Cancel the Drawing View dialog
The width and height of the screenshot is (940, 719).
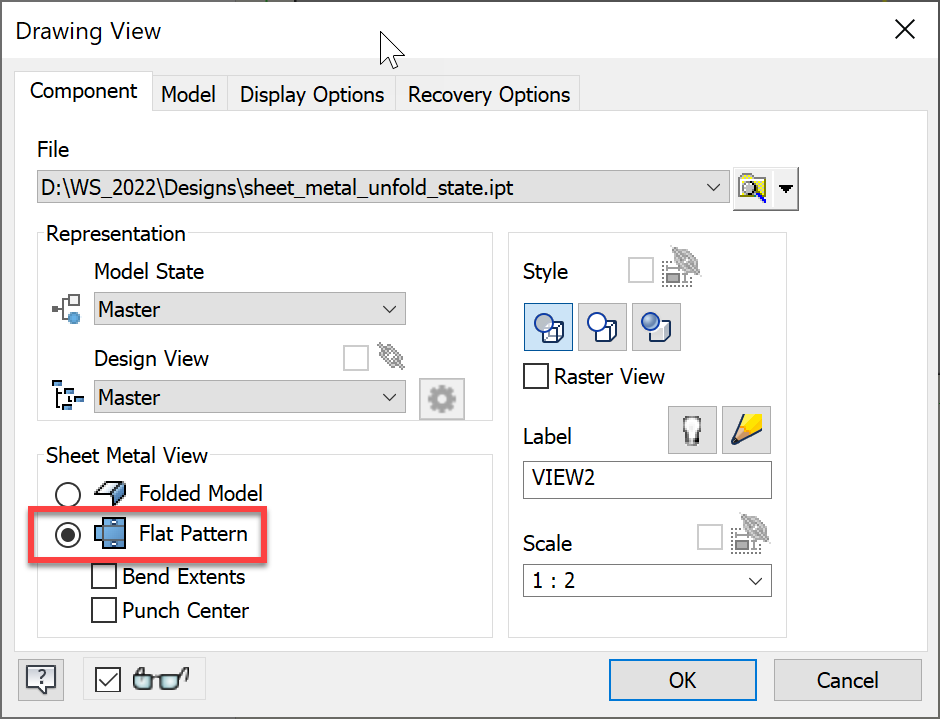point(847,680)
